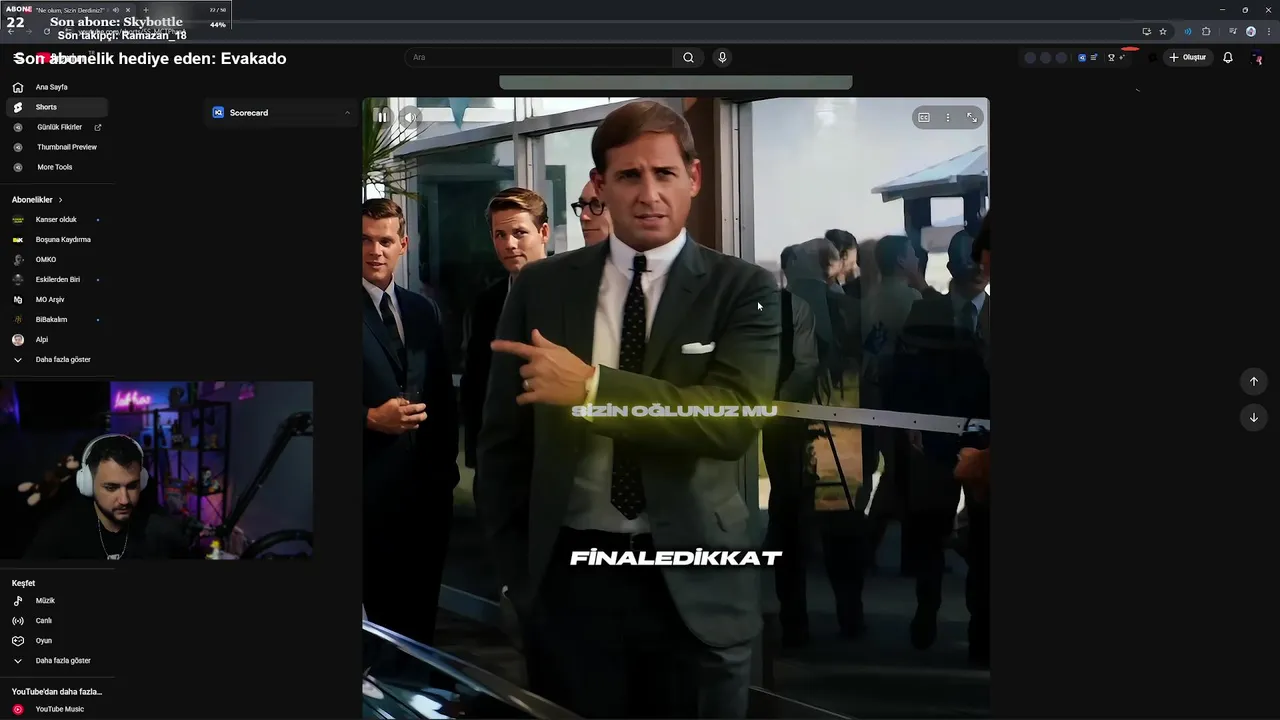Image resolution: width=1280 pixels, height=720 pixels.
Task: Go to previous Short with up arrow
Action: [1254, 381]
